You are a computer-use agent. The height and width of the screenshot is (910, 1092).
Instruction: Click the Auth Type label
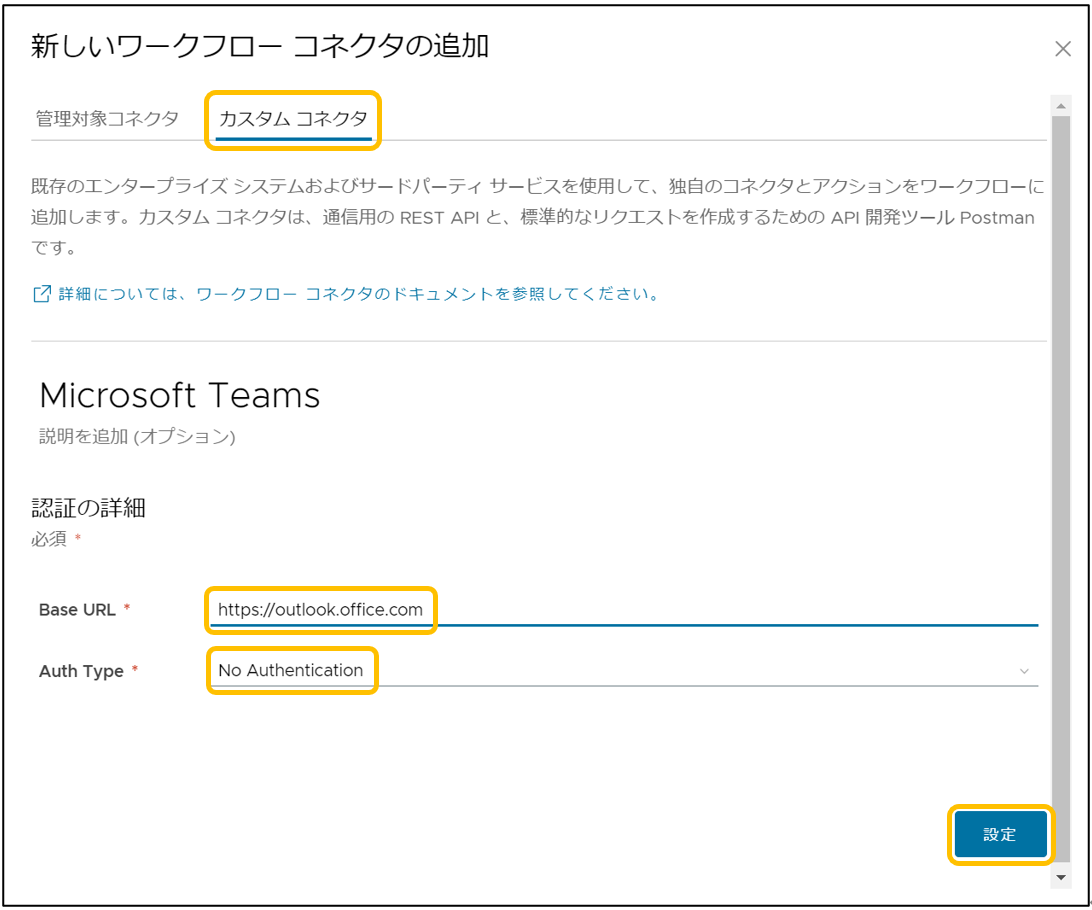click(x=81, y=671)
